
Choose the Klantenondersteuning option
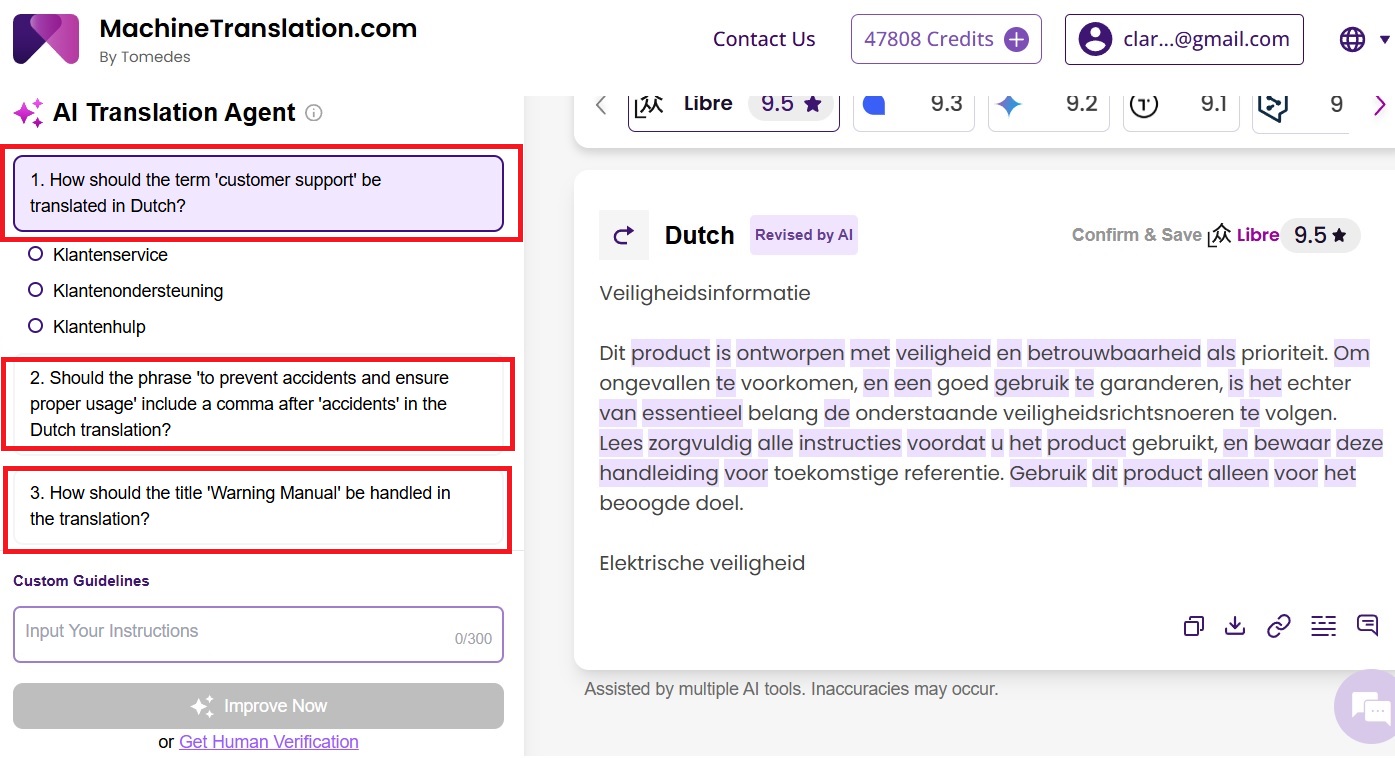pyautogui.click(x=36, y=291)
